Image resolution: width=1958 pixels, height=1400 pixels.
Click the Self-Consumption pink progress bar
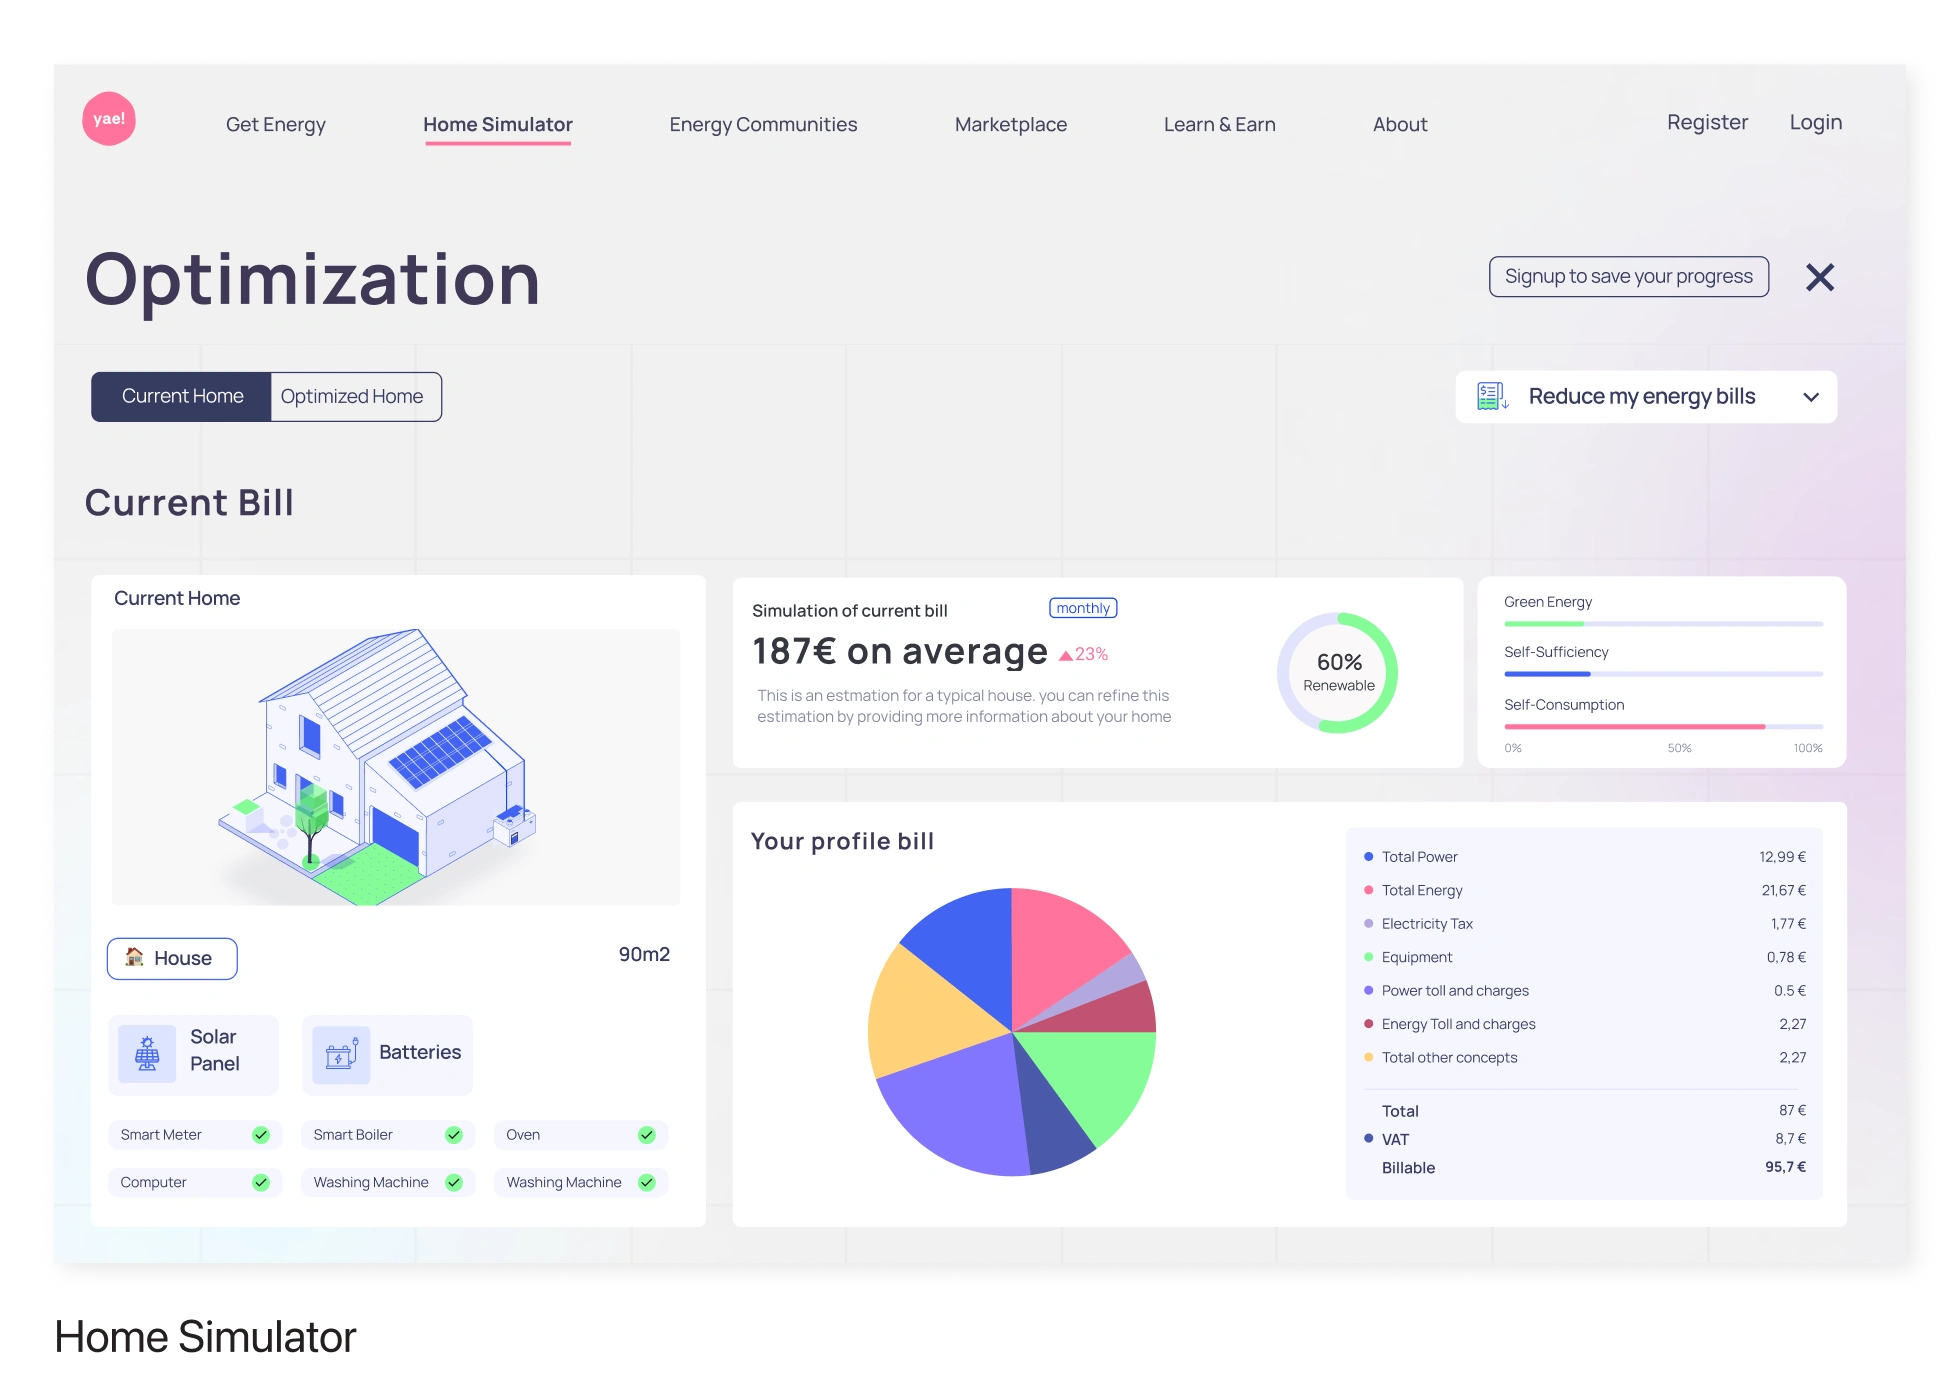[x=1634, y=727]
